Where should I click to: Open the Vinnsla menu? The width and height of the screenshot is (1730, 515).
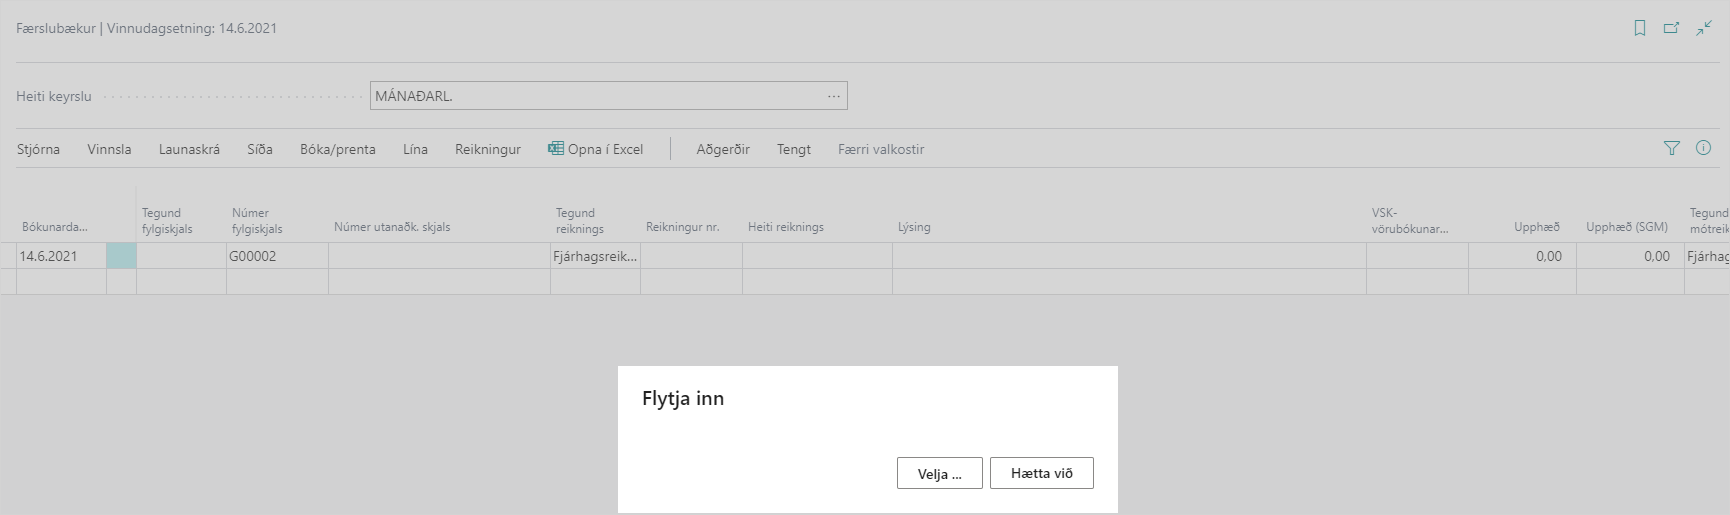tap(109, 149)
